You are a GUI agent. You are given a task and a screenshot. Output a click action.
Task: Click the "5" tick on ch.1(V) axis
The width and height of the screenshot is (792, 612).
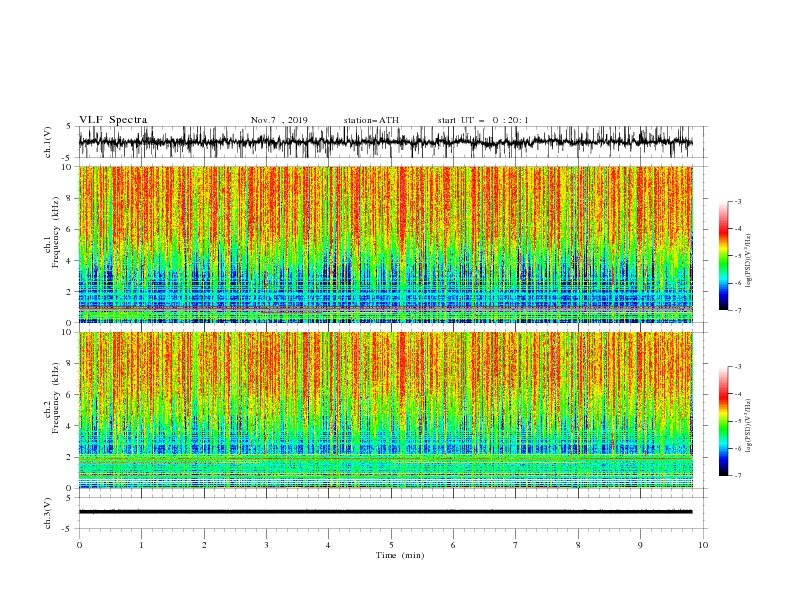(x=70, y=126)
